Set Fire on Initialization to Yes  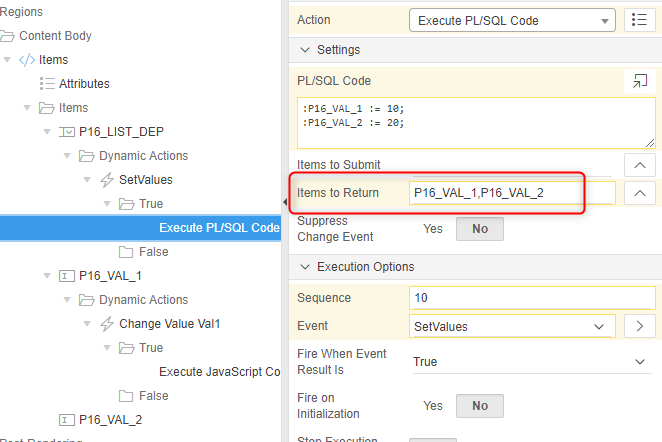point(432,406)
